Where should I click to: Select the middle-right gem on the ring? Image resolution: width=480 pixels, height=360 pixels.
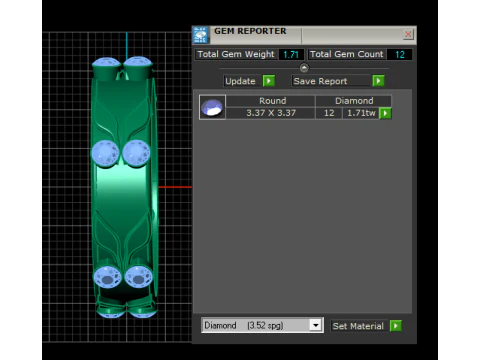click(136, 153)
